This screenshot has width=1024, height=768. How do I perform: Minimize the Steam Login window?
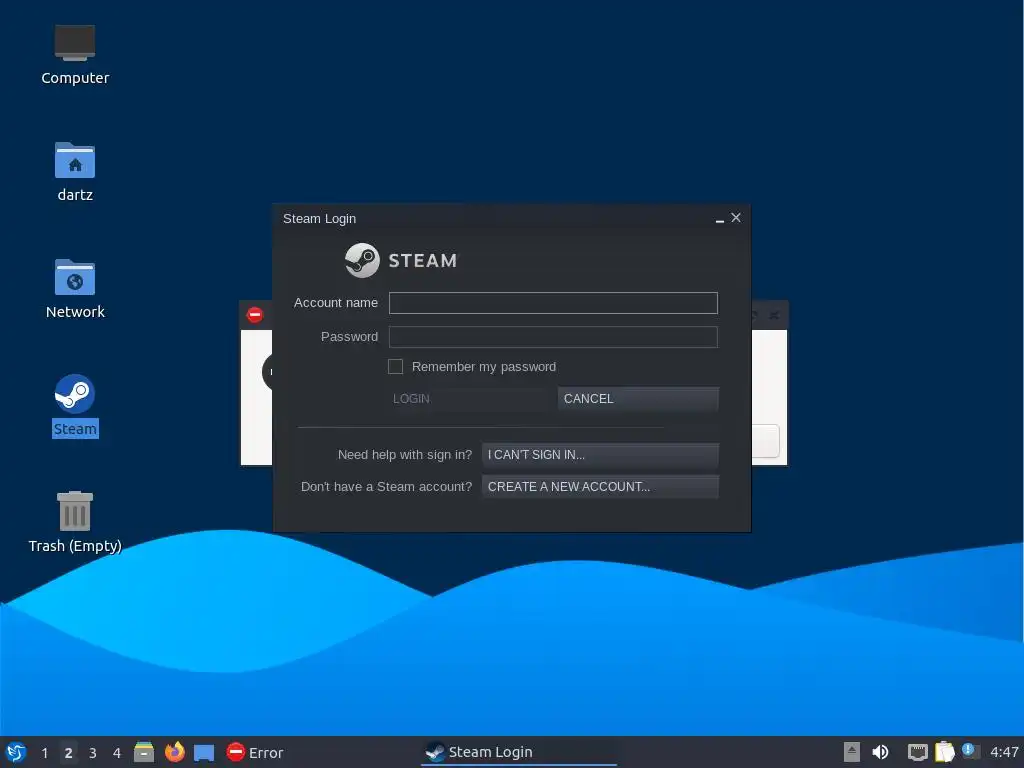pos(719,219)
